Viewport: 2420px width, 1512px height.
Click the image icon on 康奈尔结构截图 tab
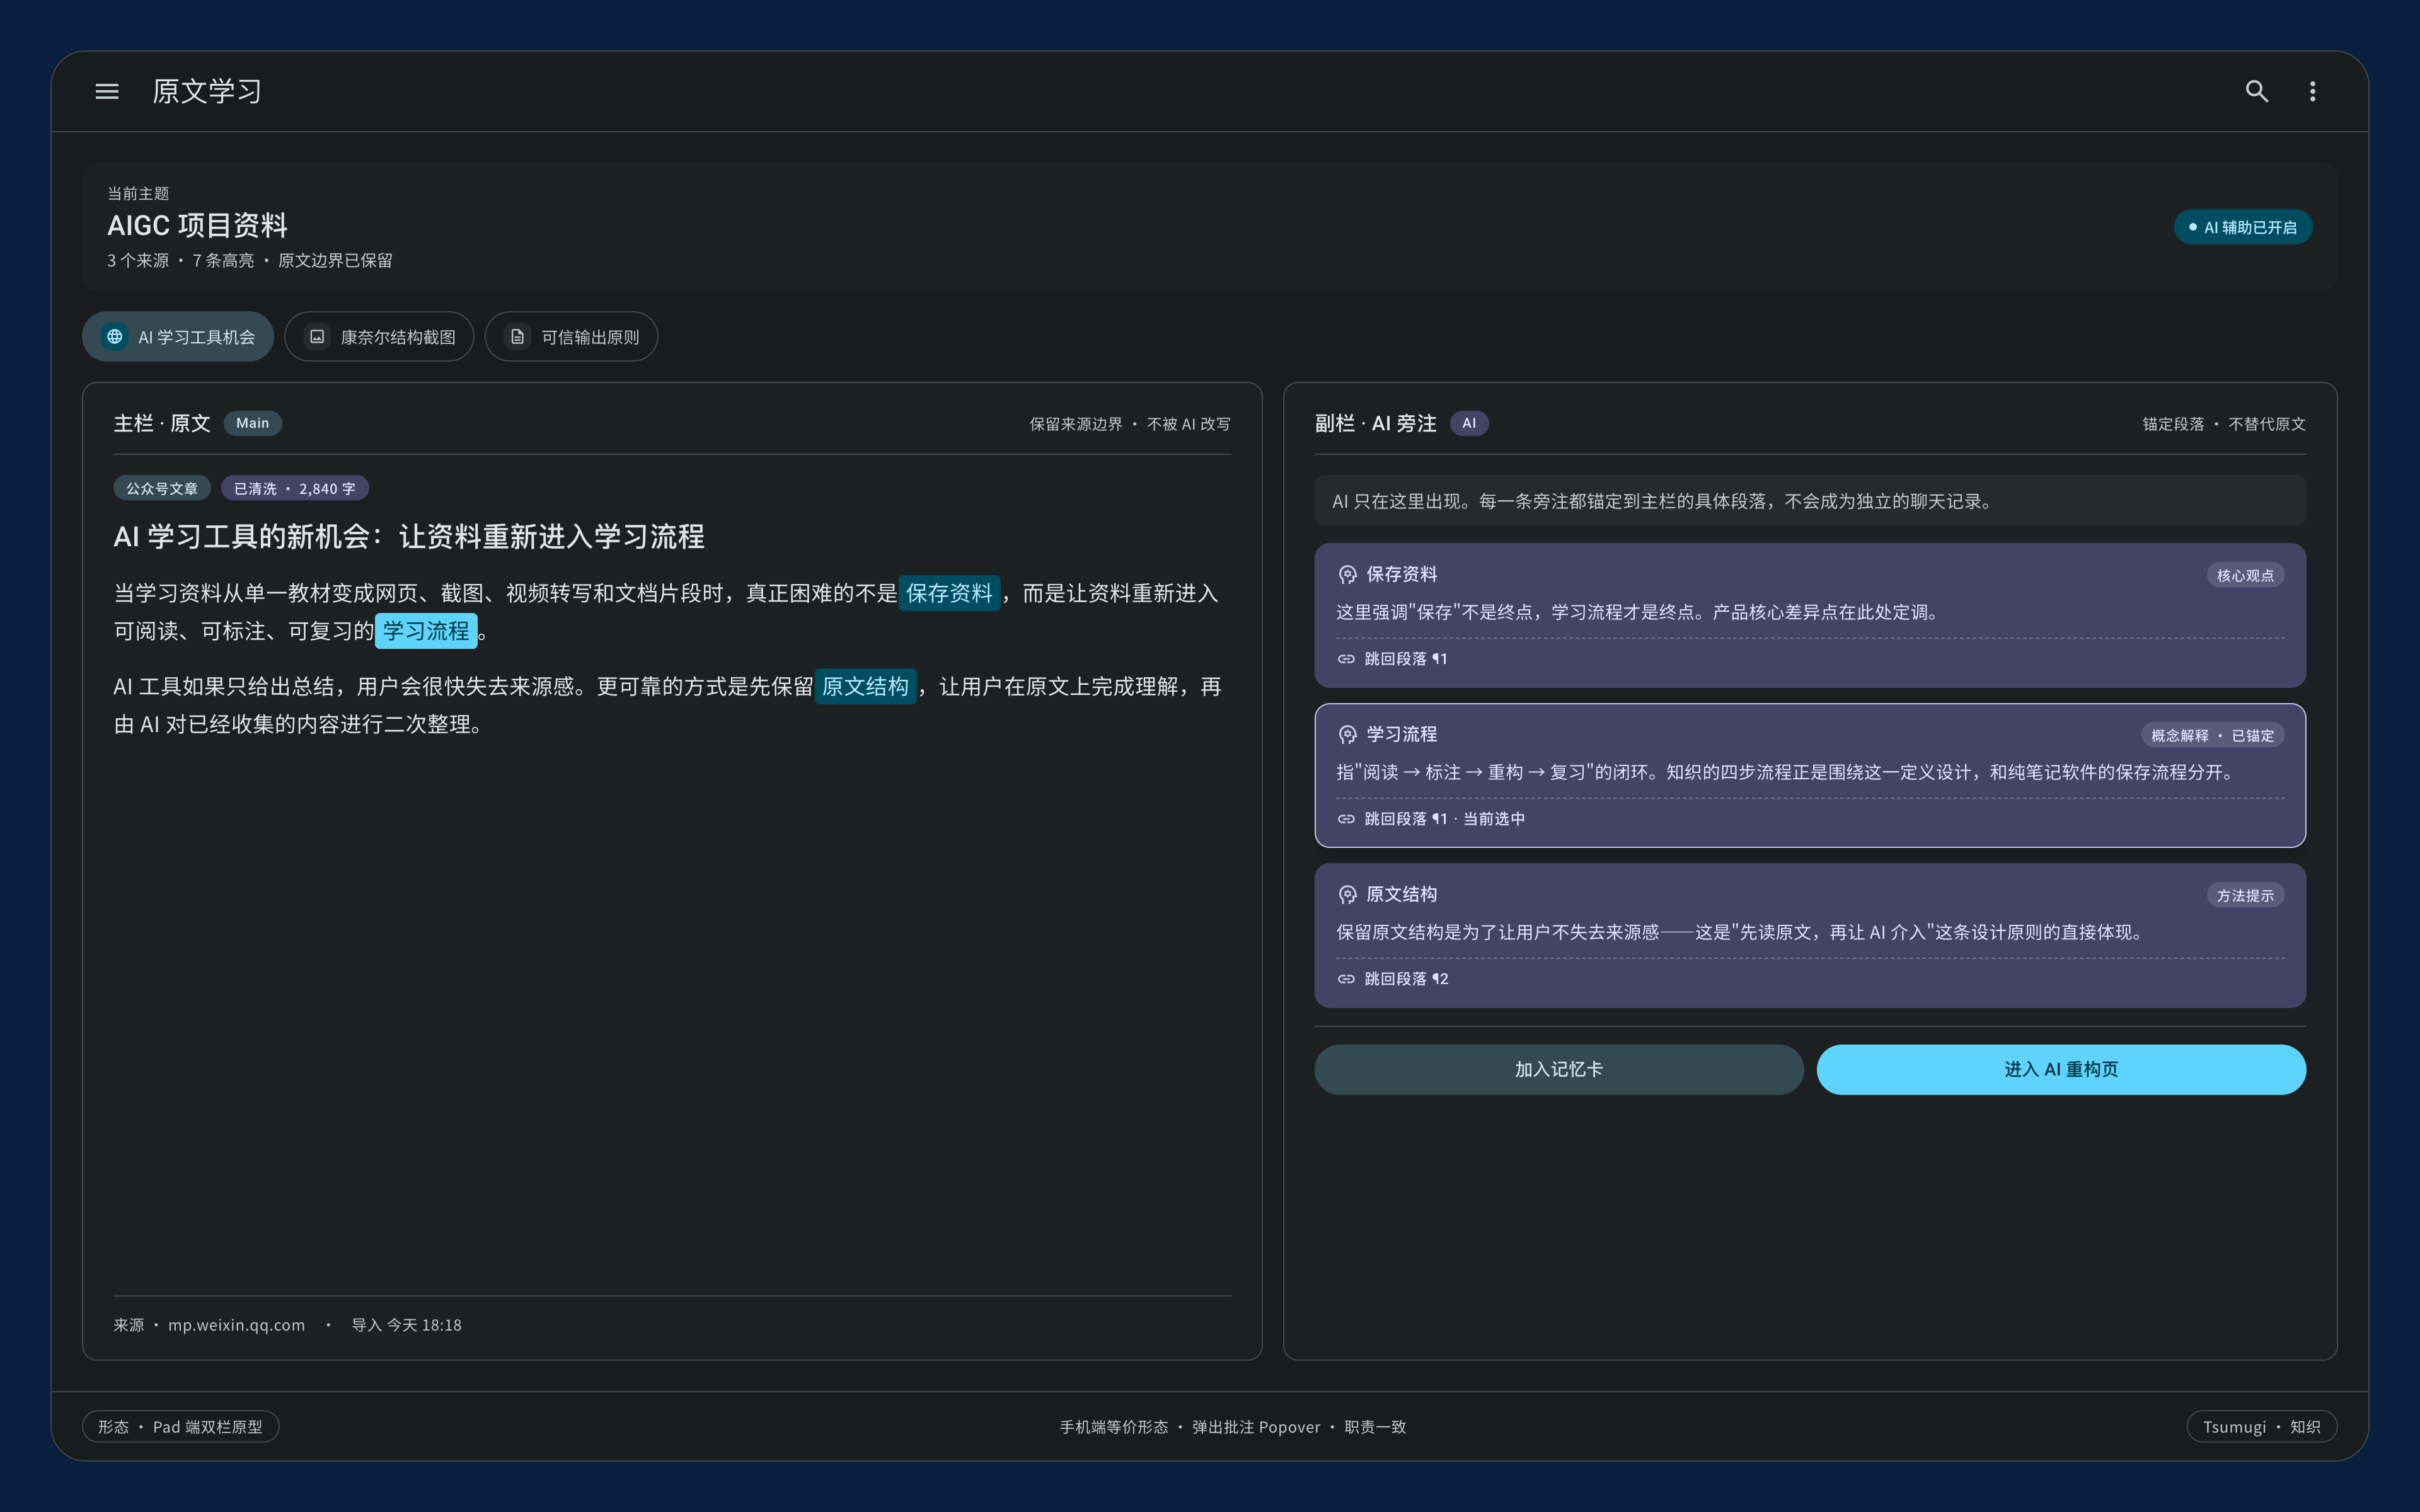(x=317, y=337)
